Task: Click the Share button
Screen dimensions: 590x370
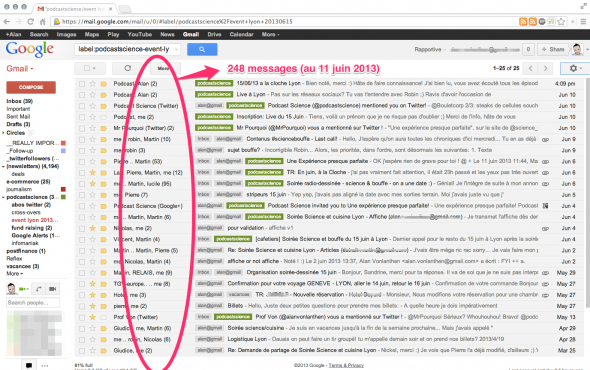Action: coord(553,49)
